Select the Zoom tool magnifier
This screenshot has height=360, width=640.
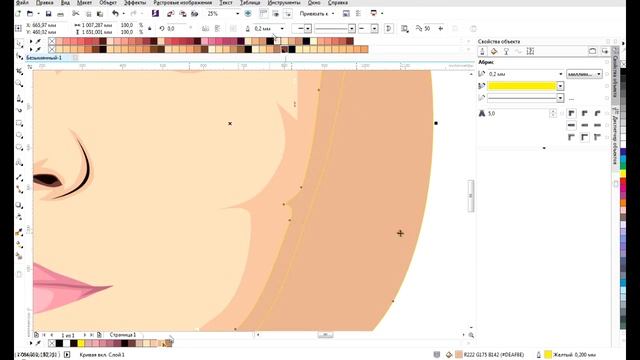coord(19,84)
